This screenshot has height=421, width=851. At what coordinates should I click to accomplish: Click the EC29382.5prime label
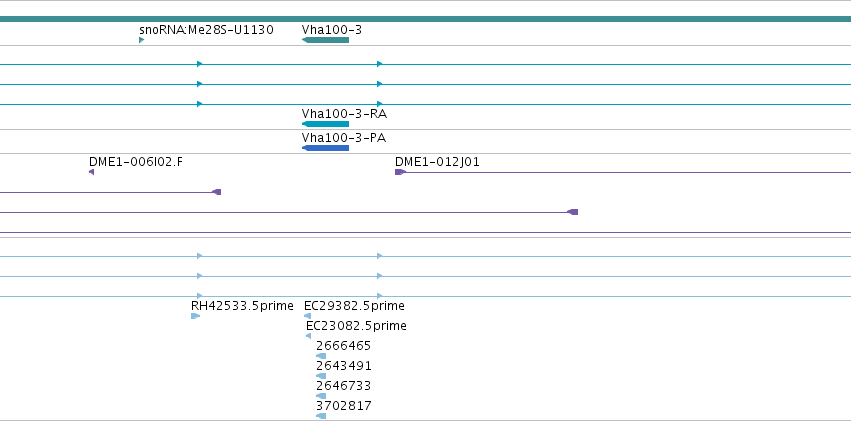[354, 306]
